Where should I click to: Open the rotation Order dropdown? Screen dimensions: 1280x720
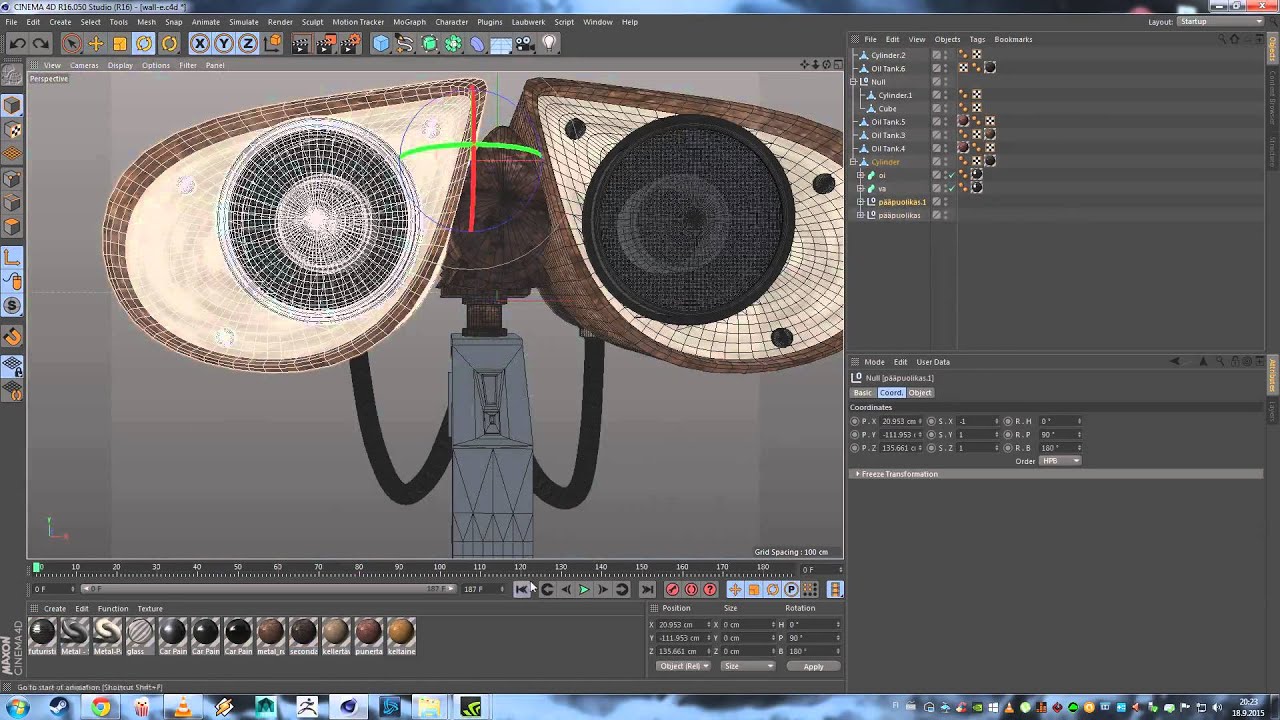[1061, 461]
